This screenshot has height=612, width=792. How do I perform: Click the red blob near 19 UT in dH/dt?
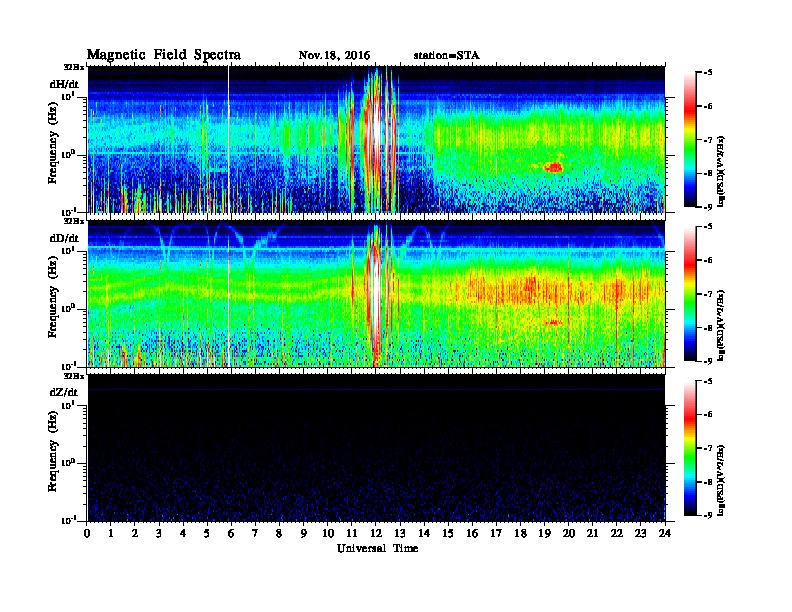click(x=554, y=167)
